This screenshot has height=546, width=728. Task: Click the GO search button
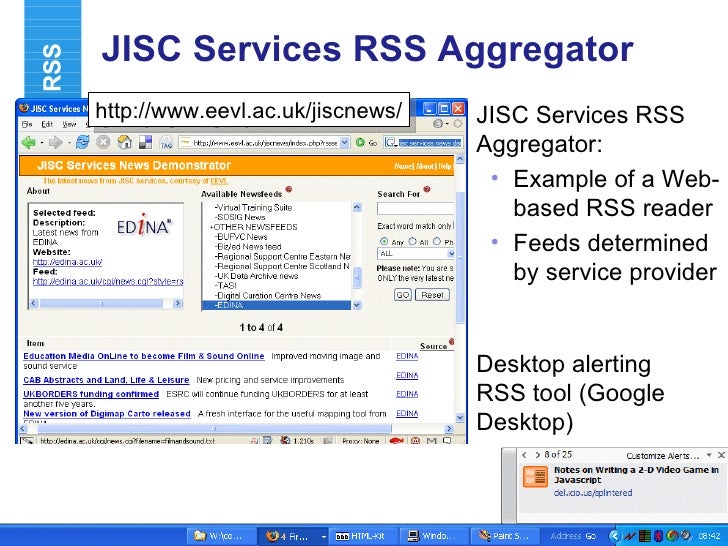[403, 295]
